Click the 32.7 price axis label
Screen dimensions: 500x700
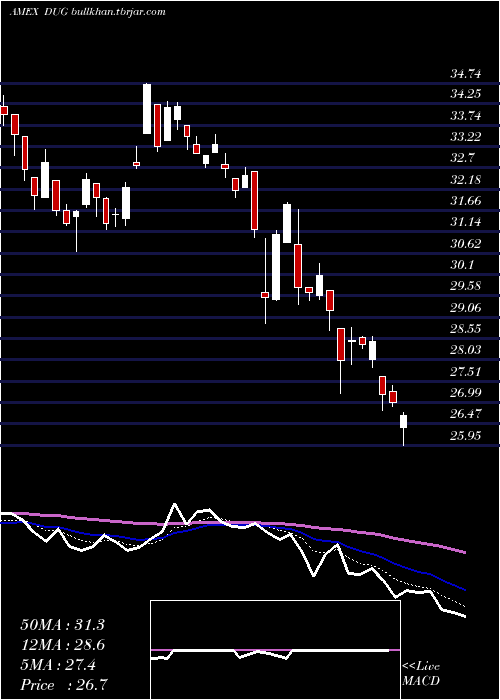point(462,158)
